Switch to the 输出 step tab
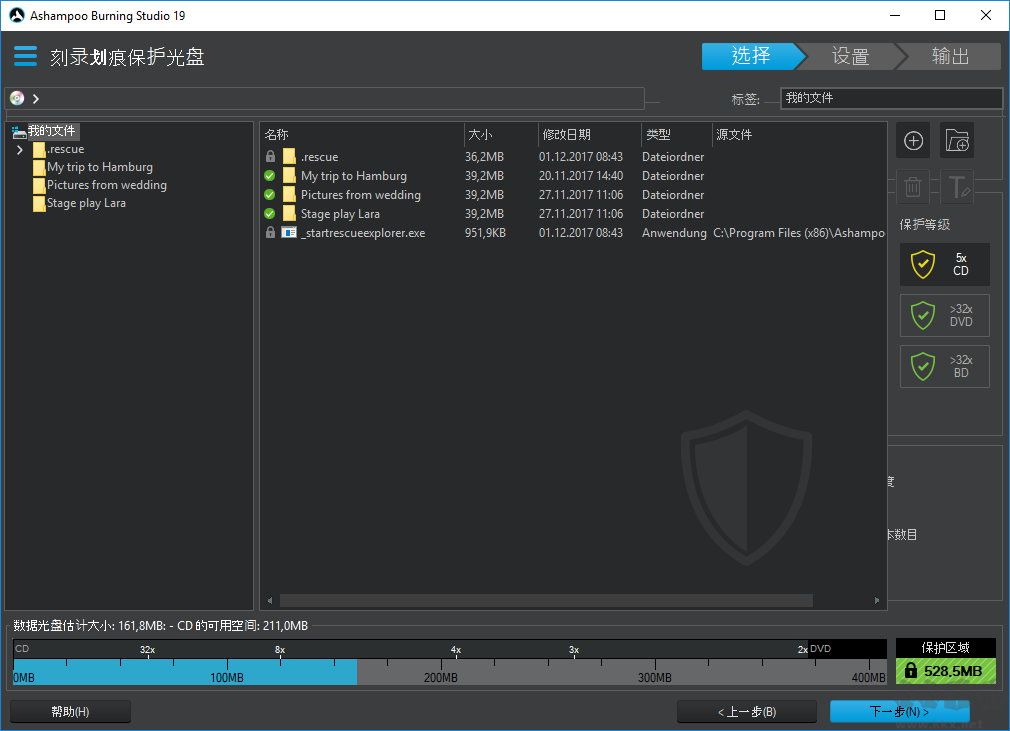The image size is (1010, 731). coord(950,57)
